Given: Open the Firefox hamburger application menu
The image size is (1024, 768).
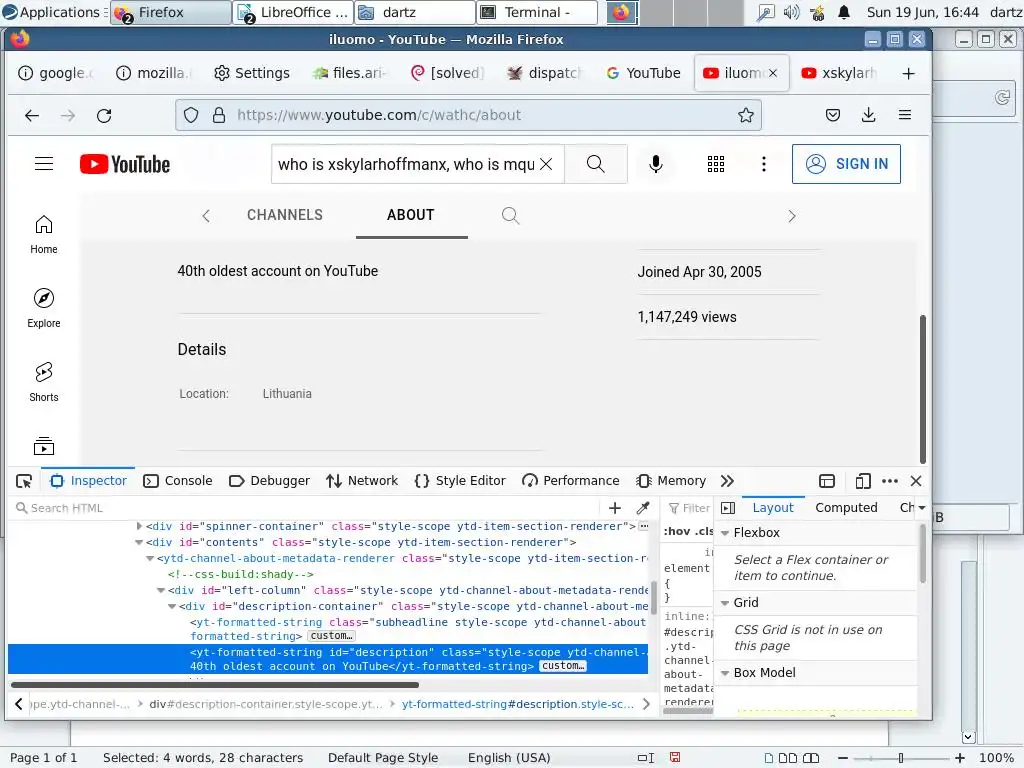Looking at the screenshot, I should click(904, 115).
